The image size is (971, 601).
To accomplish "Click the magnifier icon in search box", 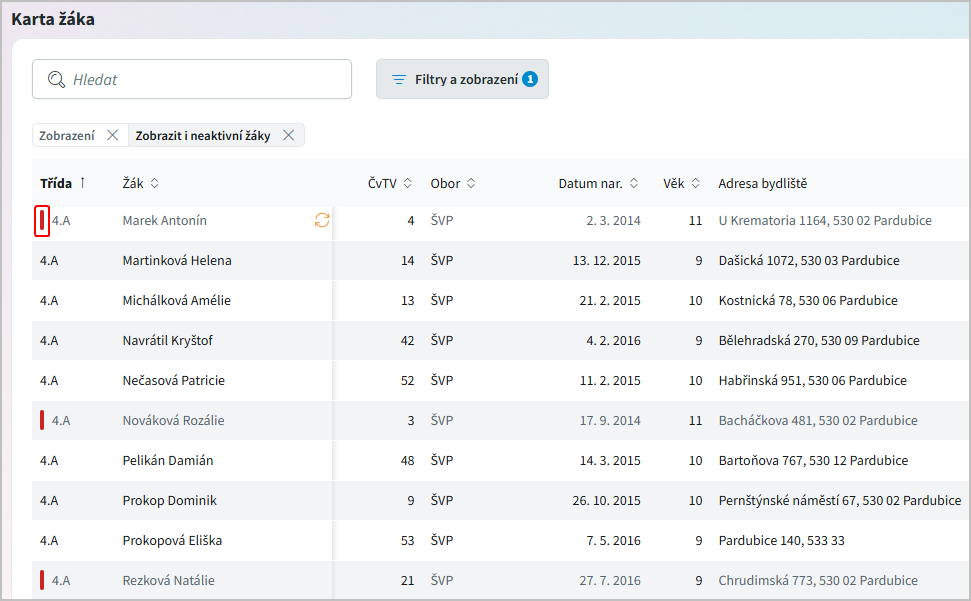I will 57,79.
